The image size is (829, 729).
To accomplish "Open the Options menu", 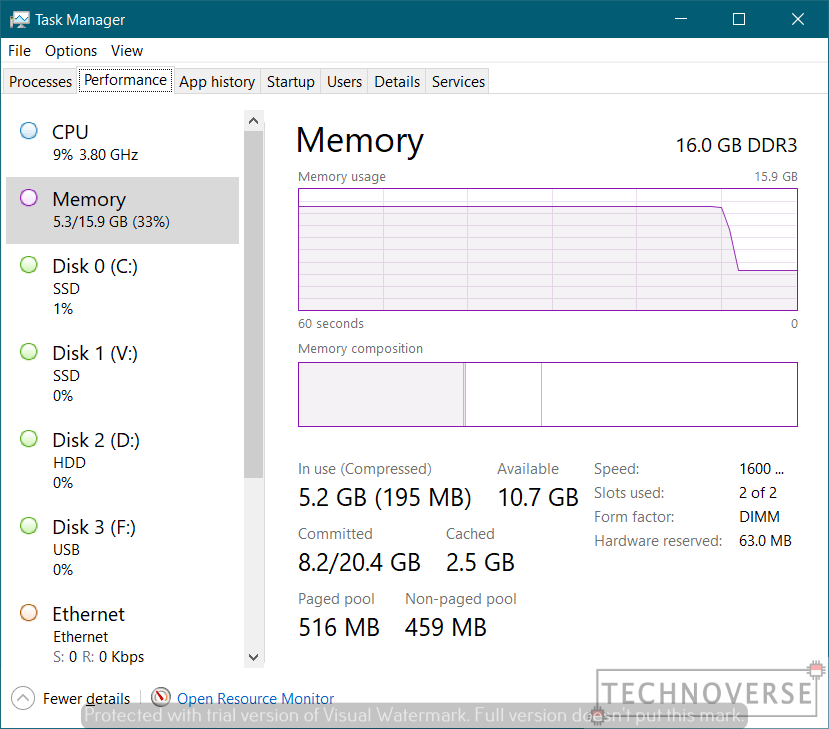I will coord(71,50).
